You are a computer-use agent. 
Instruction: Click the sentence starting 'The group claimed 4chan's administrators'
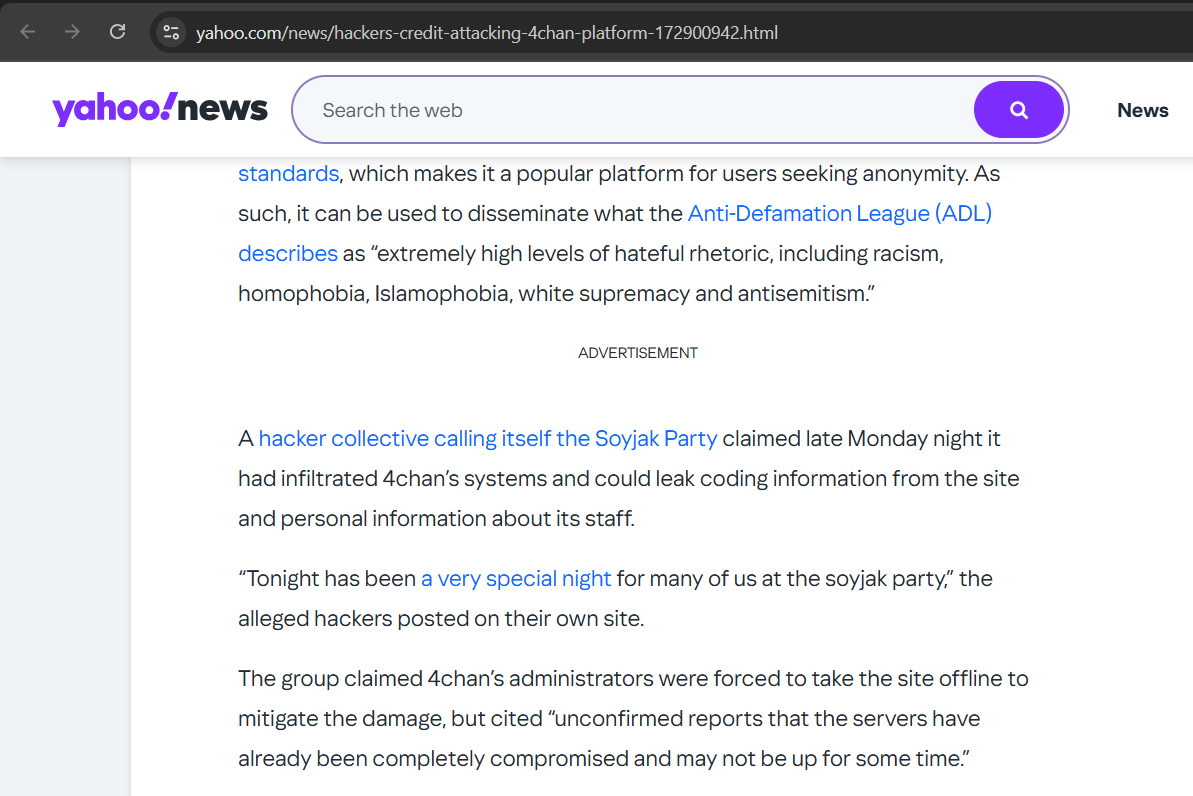click(x=632, y=678)
